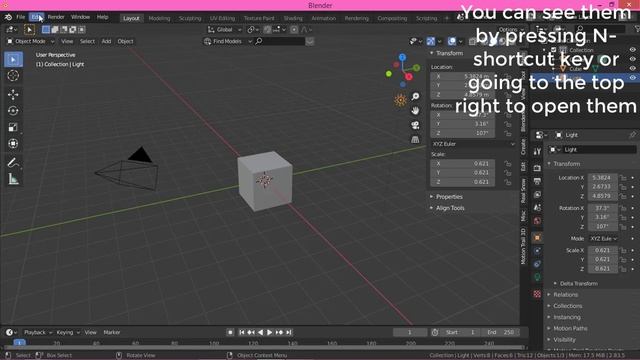Open the Edit menu
The height and width of the screenshot is (360, 640).
click(36, 17)
